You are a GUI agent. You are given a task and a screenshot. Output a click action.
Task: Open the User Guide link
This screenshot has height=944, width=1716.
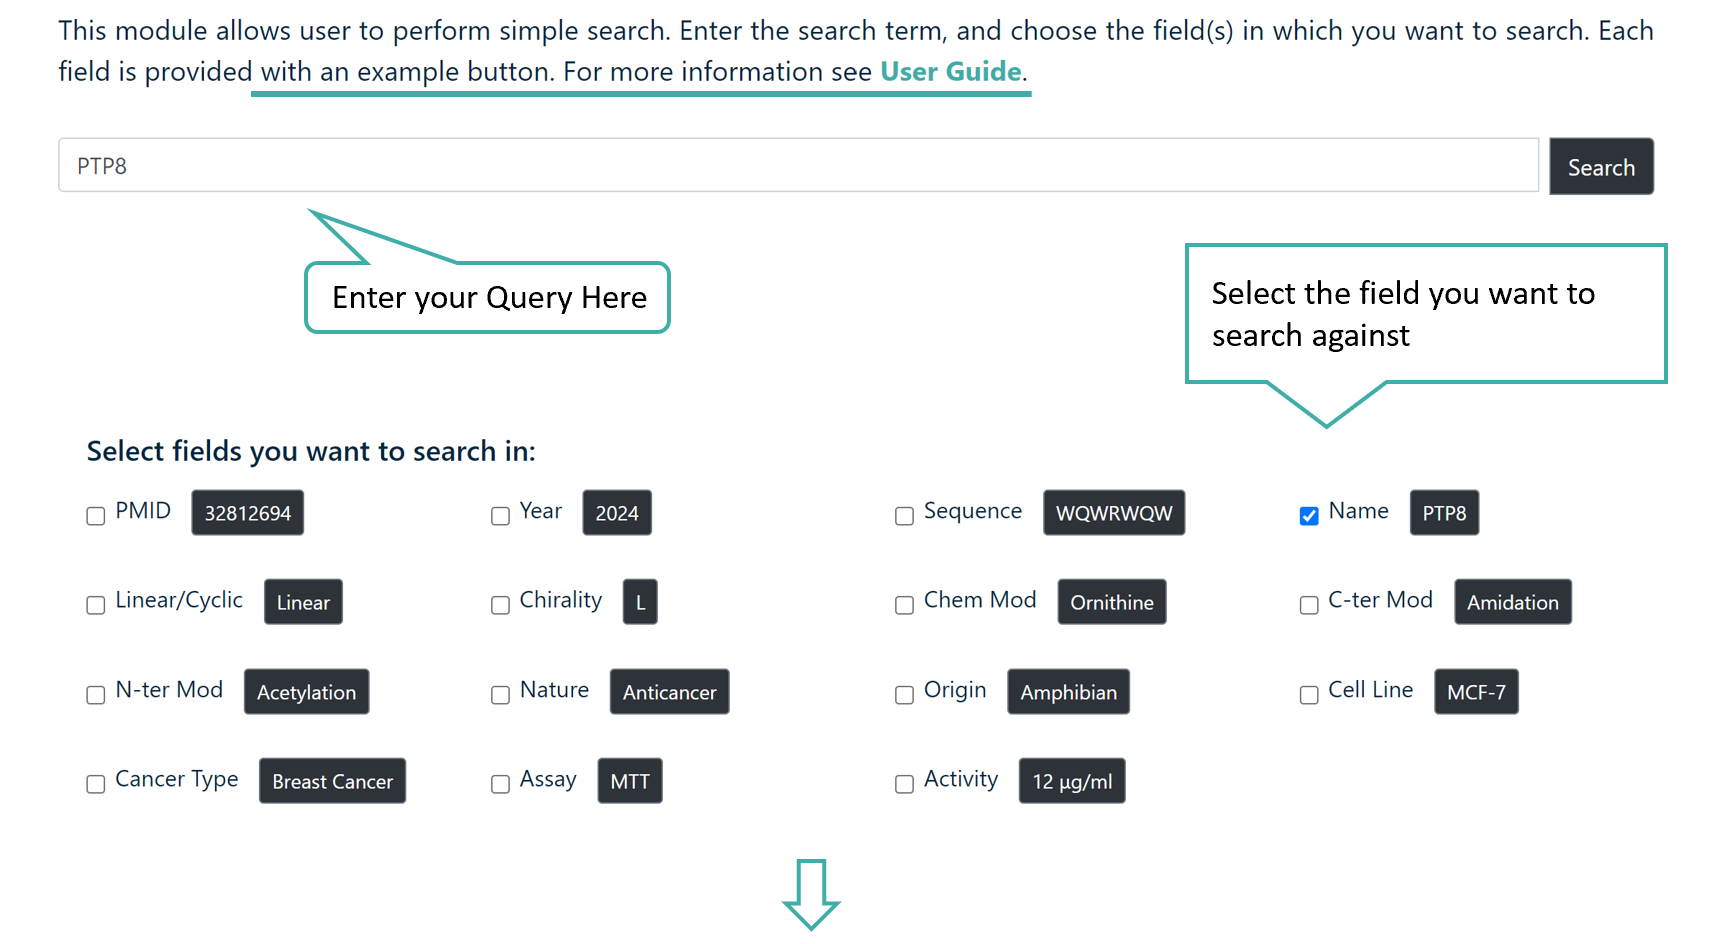click(950, 71)
